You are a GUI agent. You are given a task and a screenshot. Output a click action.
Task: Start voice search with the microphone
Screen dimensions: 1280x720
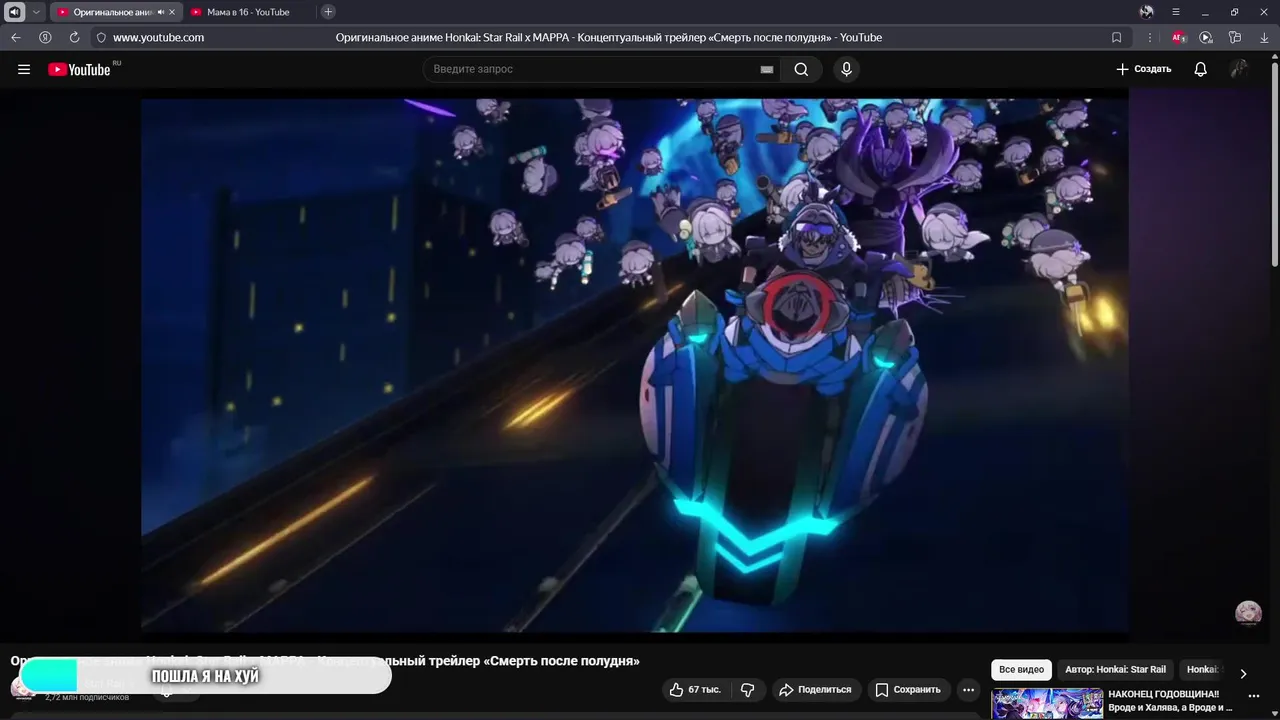(x=846, y=69)
